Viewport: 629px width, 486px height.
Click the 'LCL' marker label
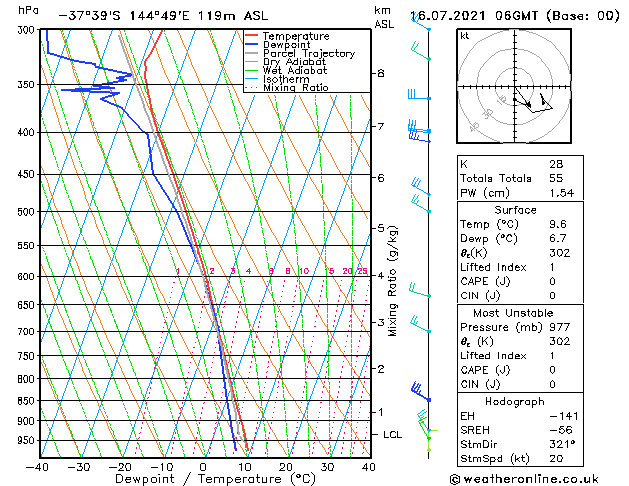pyautogui.click(x=392, y=435)
